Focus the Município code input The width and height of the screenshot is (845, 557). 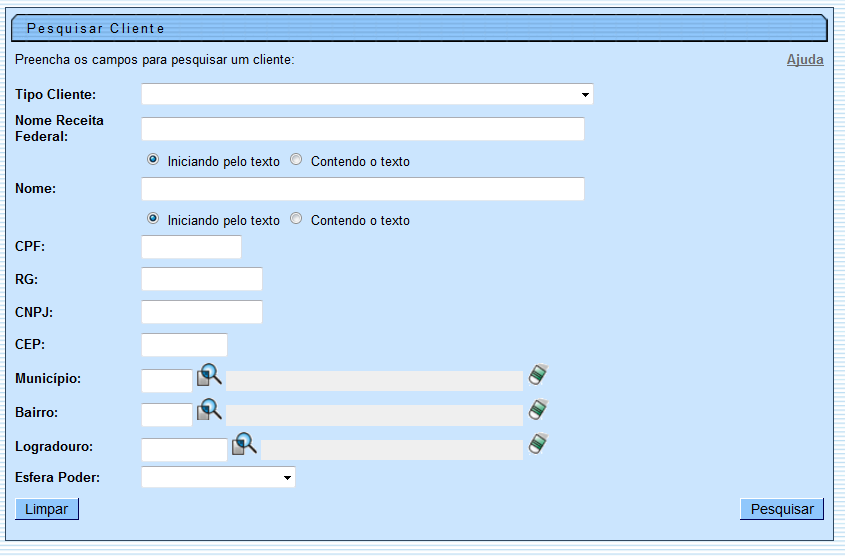point(167,381)
